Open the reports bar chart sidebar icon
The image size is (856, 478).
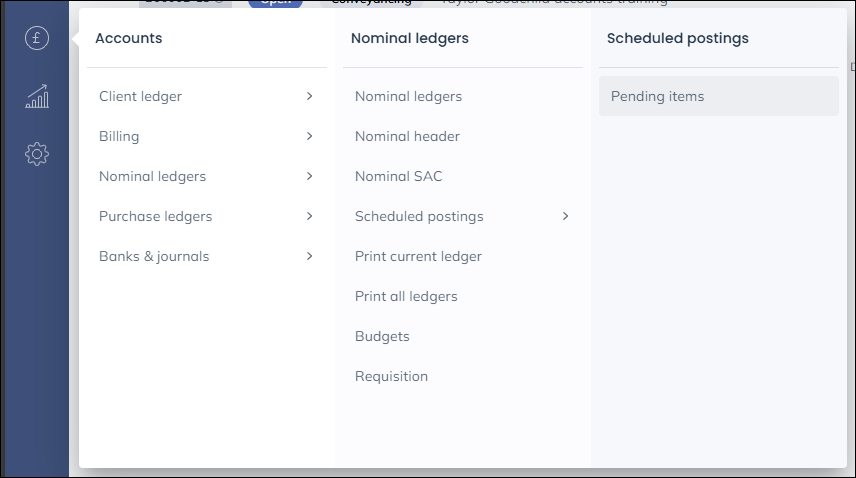37,97
